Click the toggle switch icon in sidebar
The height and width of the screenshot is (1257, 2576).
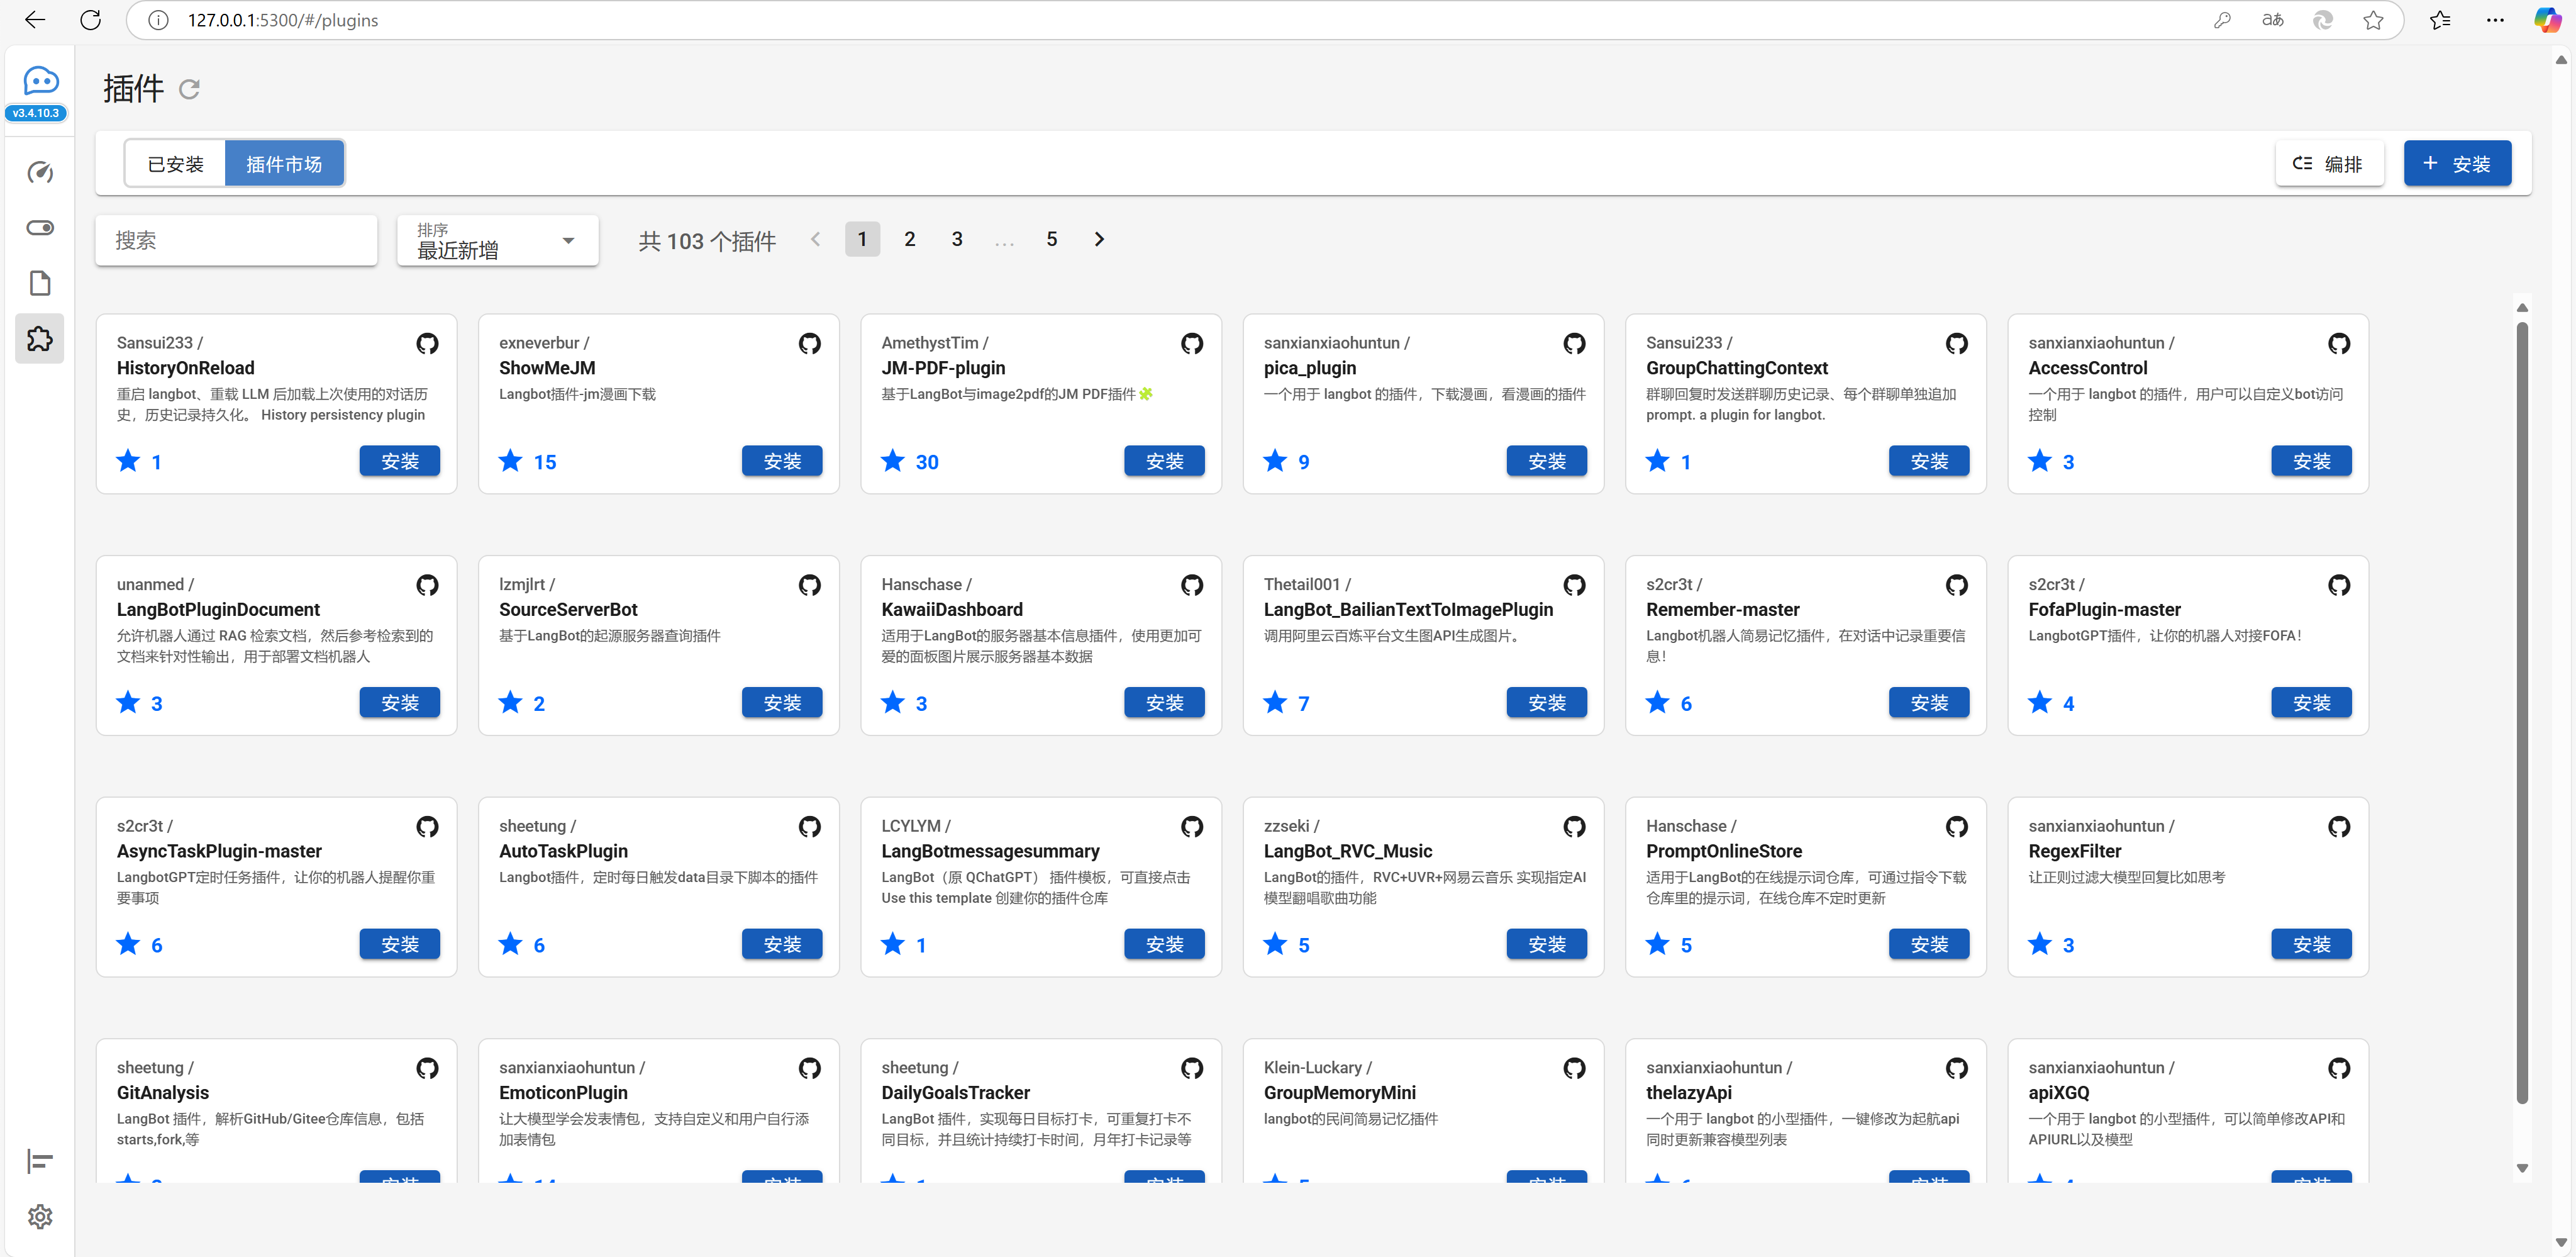40,228
